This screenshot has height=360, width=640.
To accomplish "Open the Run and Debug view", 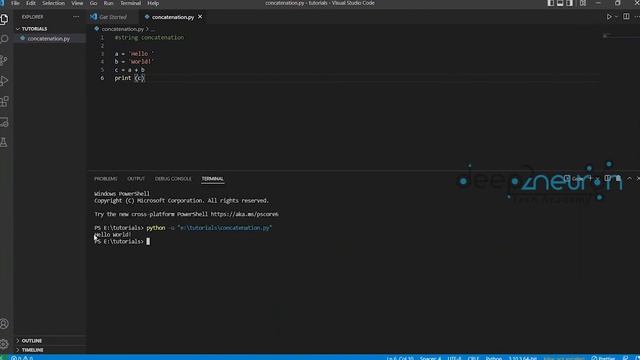I will pos(4,80).
